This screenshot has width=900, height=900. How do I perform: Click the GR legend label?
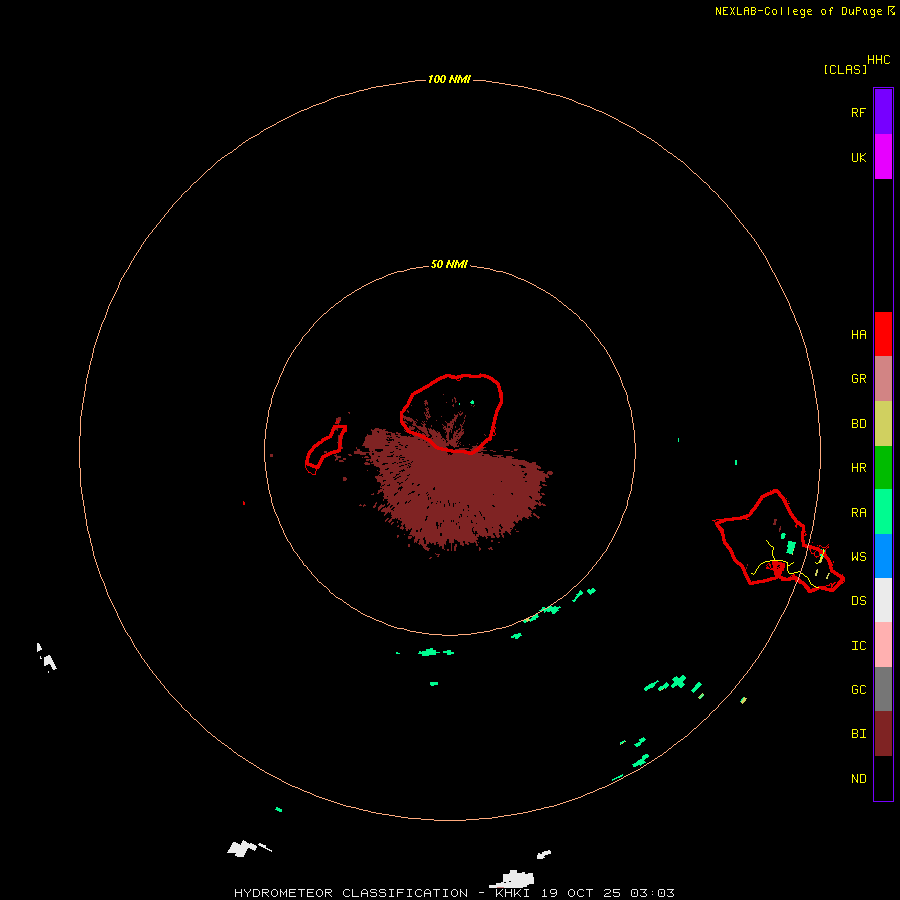[858, 379]
